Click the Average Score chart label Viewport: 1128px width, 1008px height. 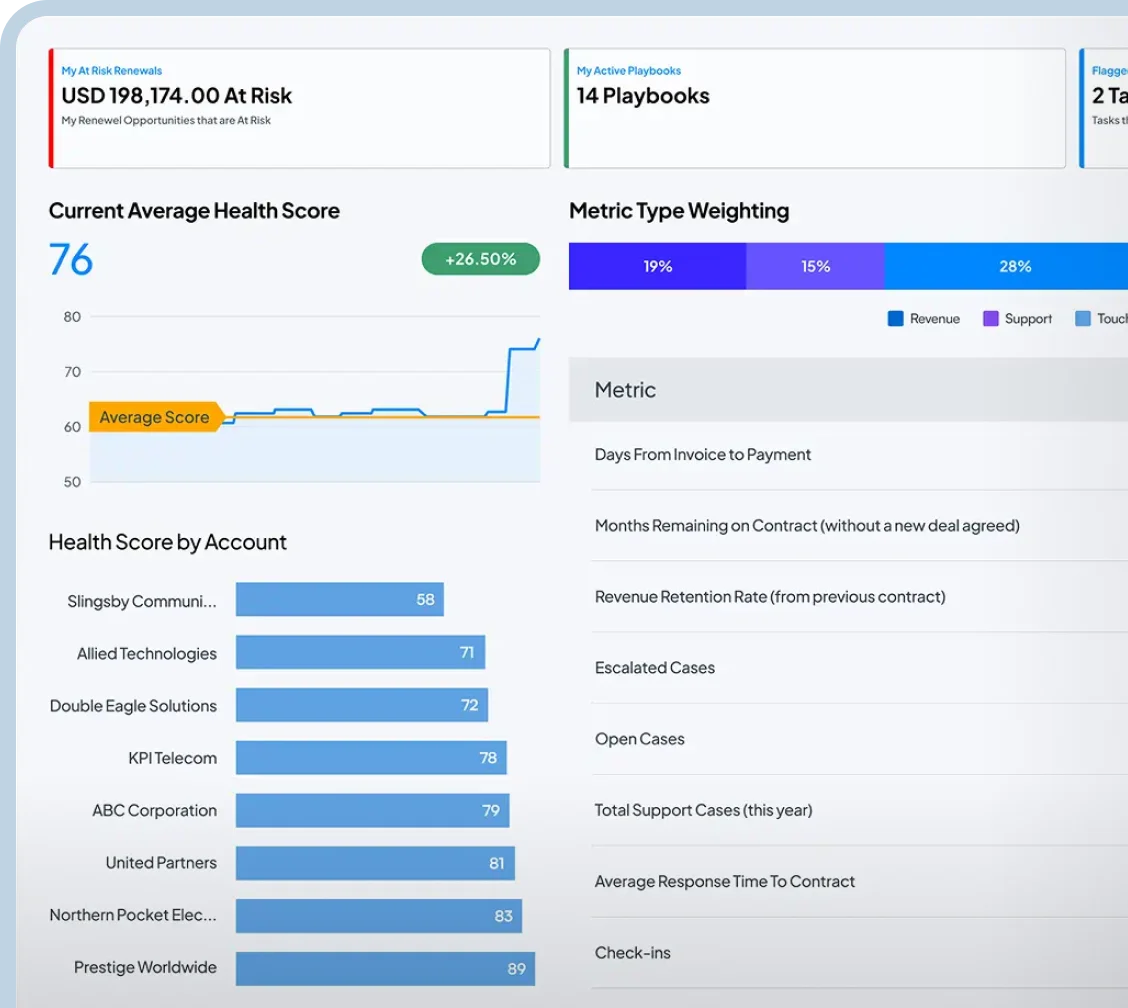tap(154, 417)
